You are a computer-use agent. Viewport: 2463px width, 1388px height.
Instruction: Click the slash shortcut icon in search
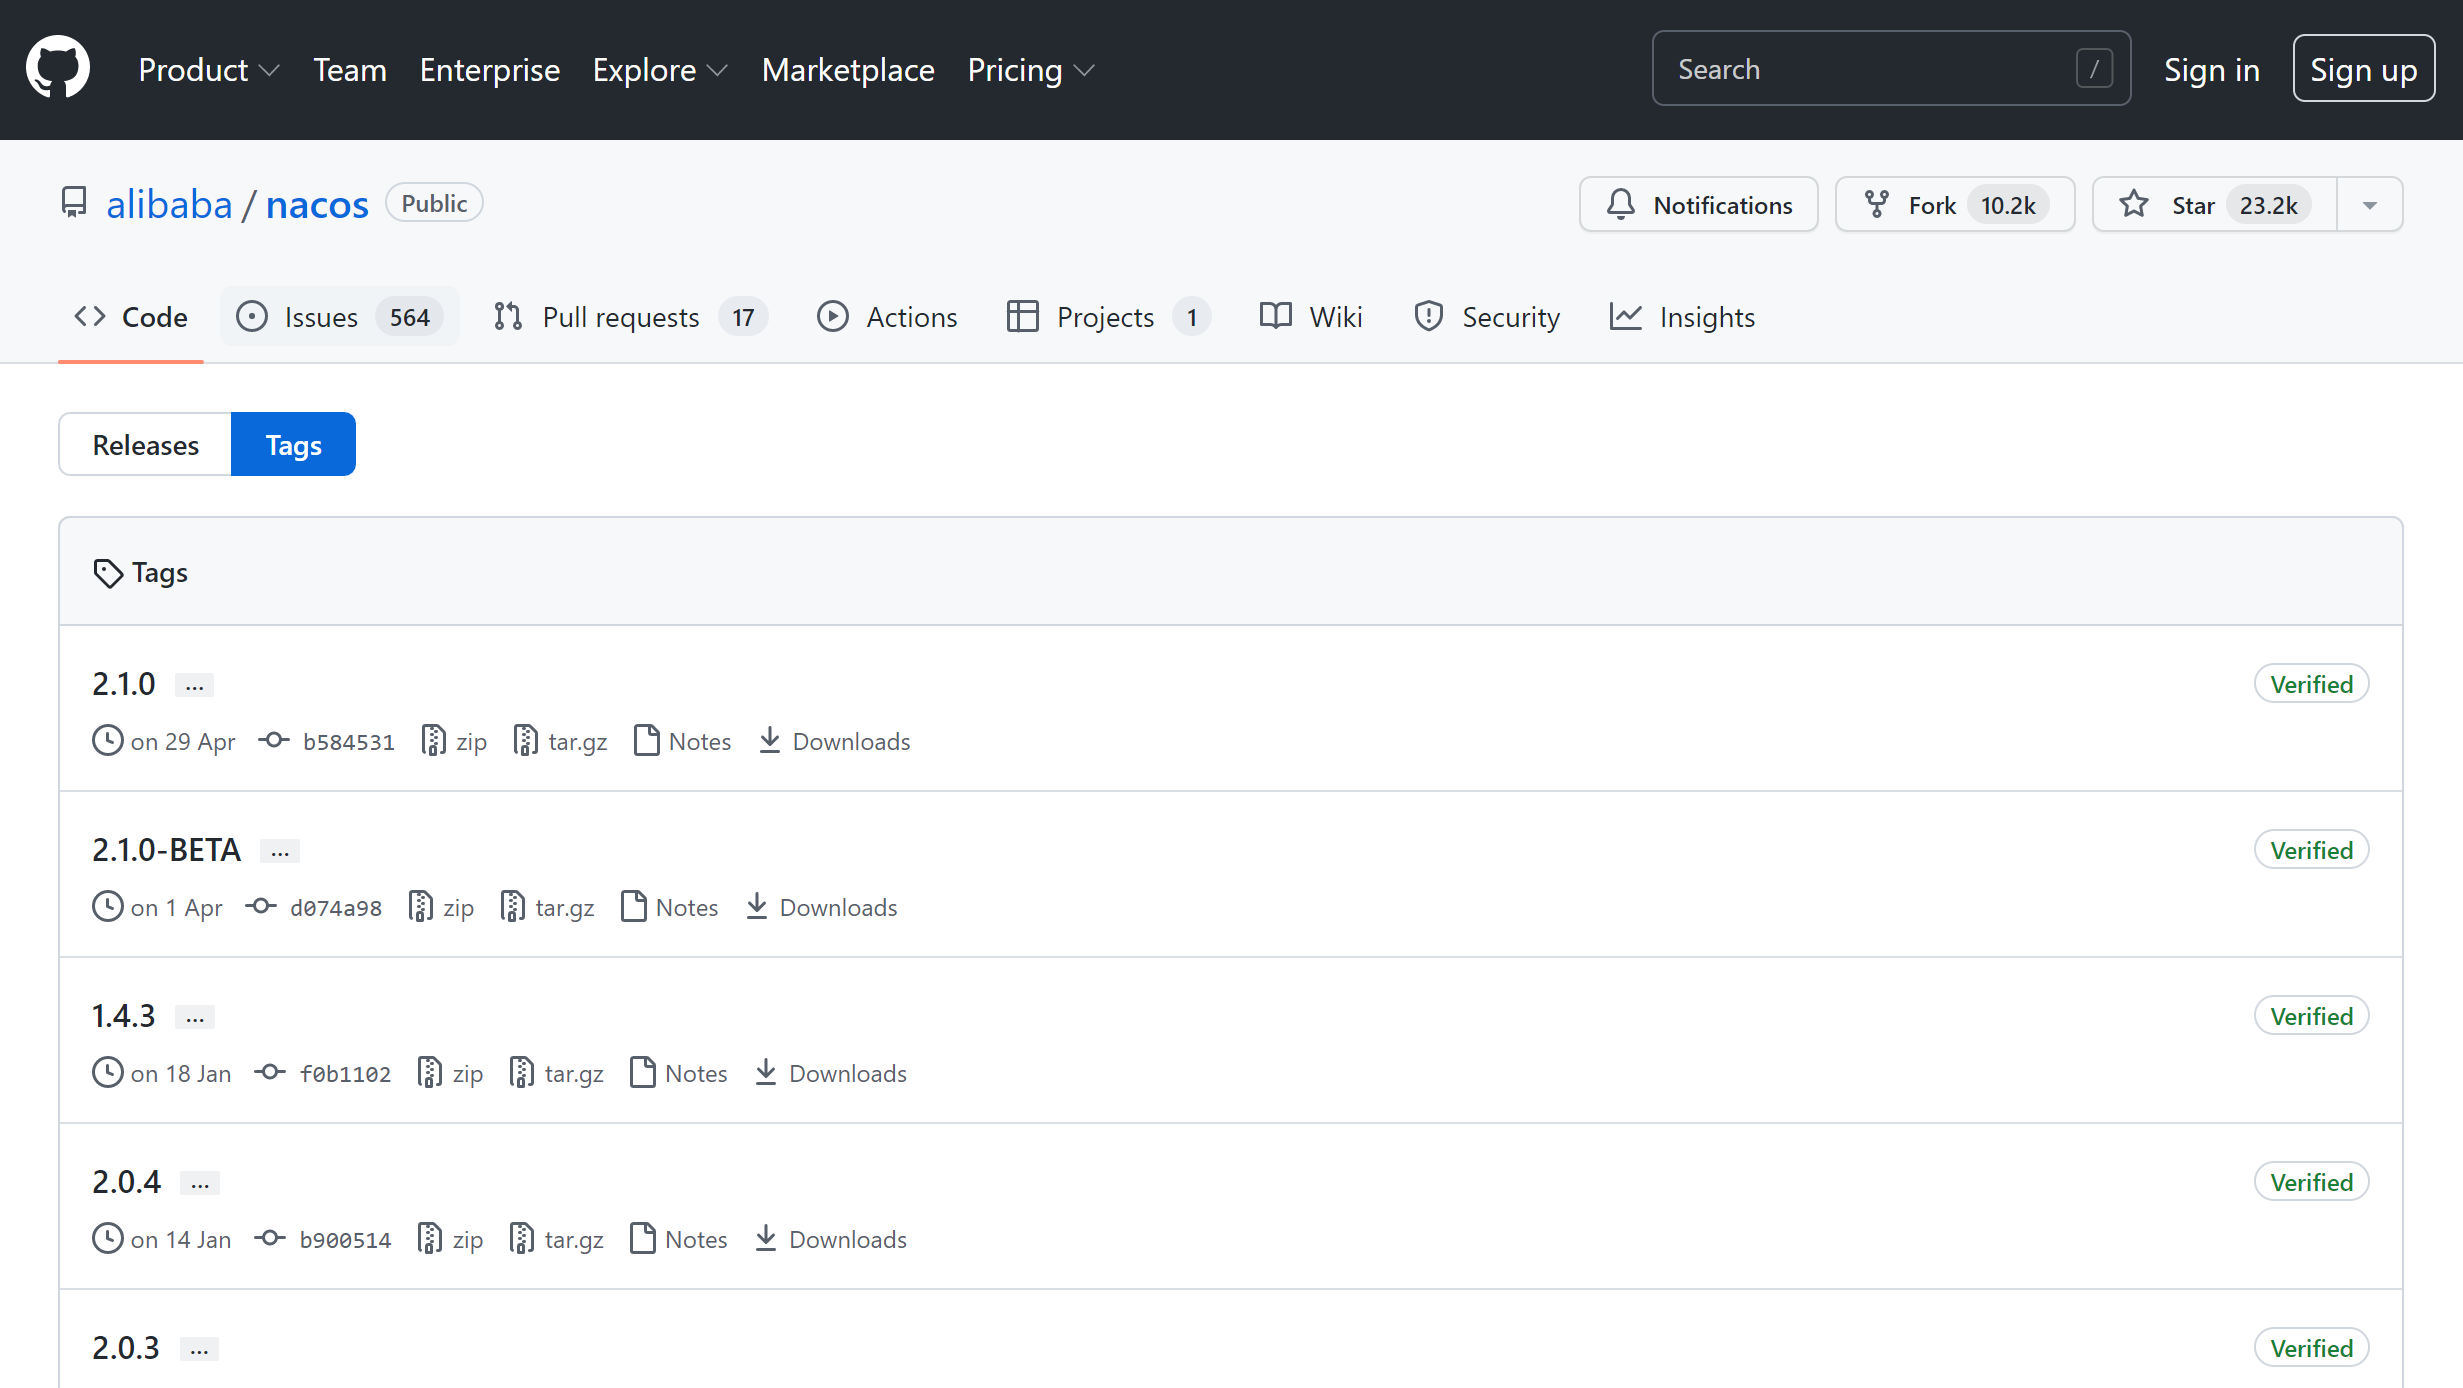[2094, 69]
